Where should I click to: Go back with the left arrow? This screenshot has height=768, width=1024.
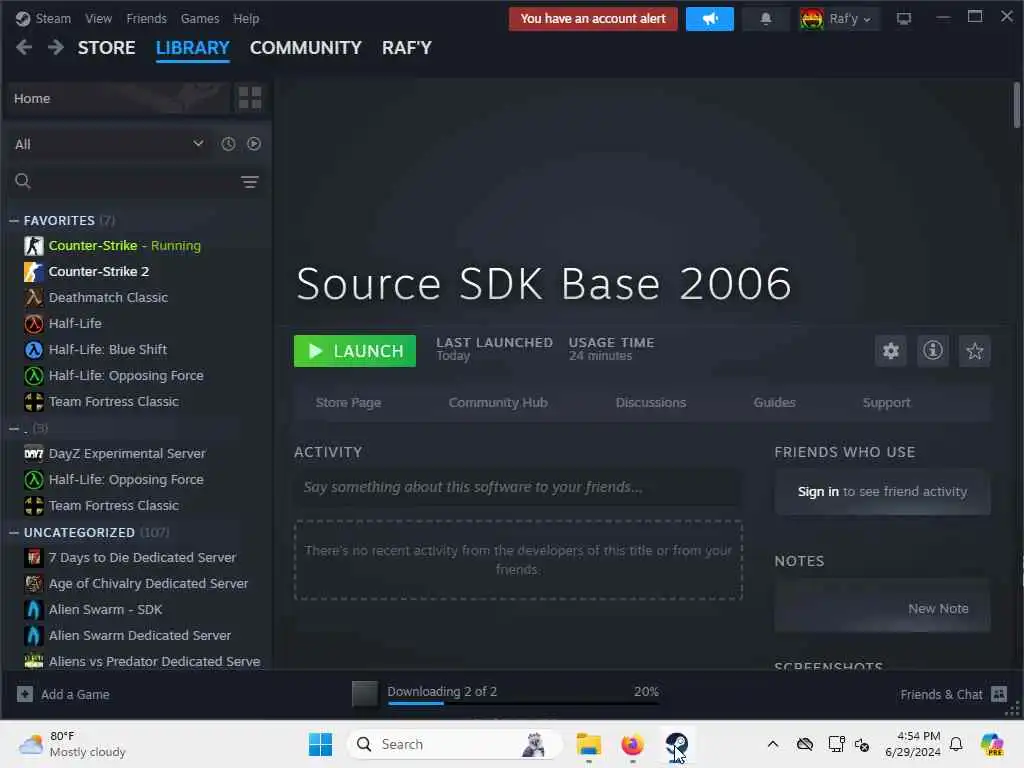24,48
